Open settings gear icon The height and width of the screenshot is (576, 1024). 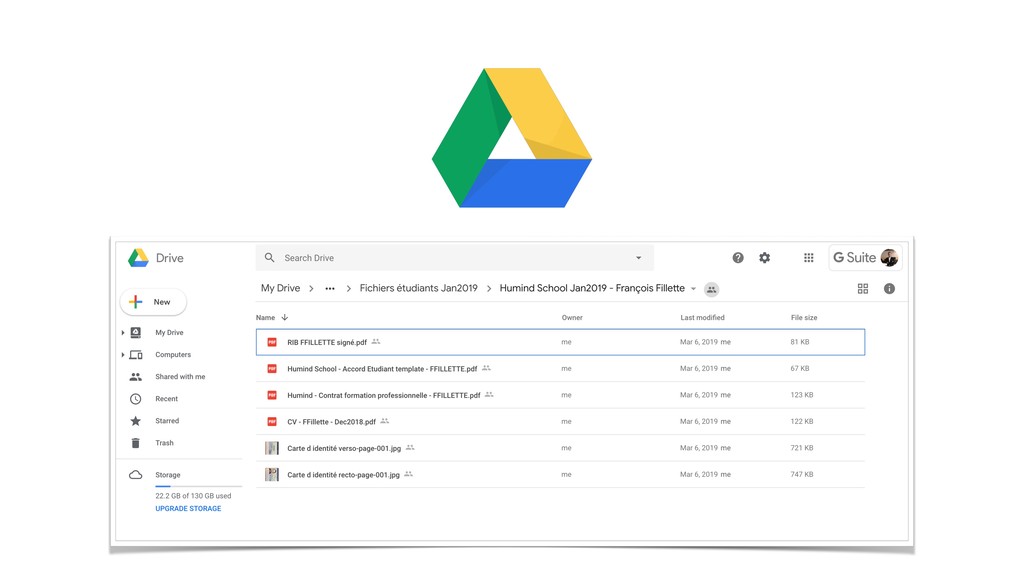pos(765,258)
